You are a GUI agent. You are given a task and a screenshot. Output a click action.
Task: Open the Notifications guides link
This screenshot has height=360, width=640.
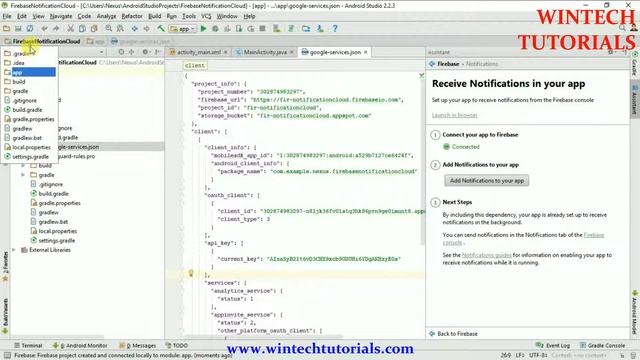(x=486, y=255)
